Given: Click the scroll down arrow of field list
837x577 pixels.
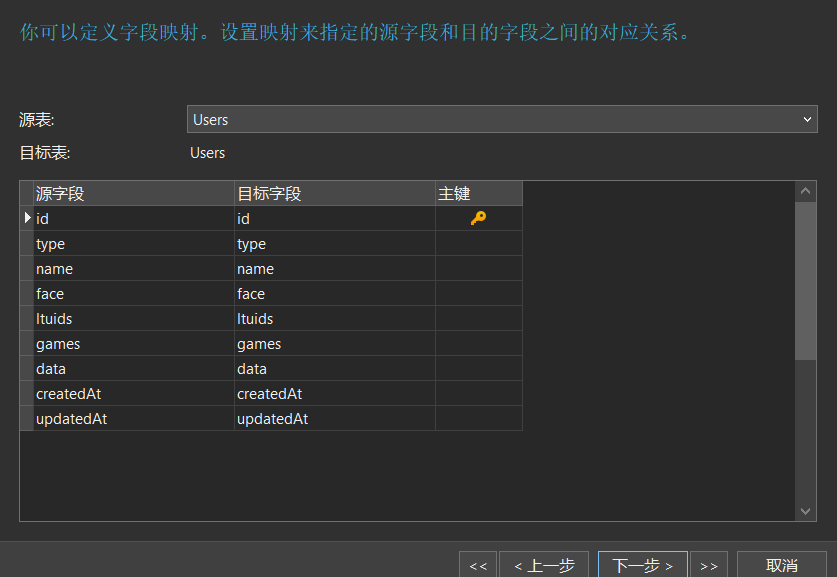Looking at the screenshot, I should [x=806, y=511].
